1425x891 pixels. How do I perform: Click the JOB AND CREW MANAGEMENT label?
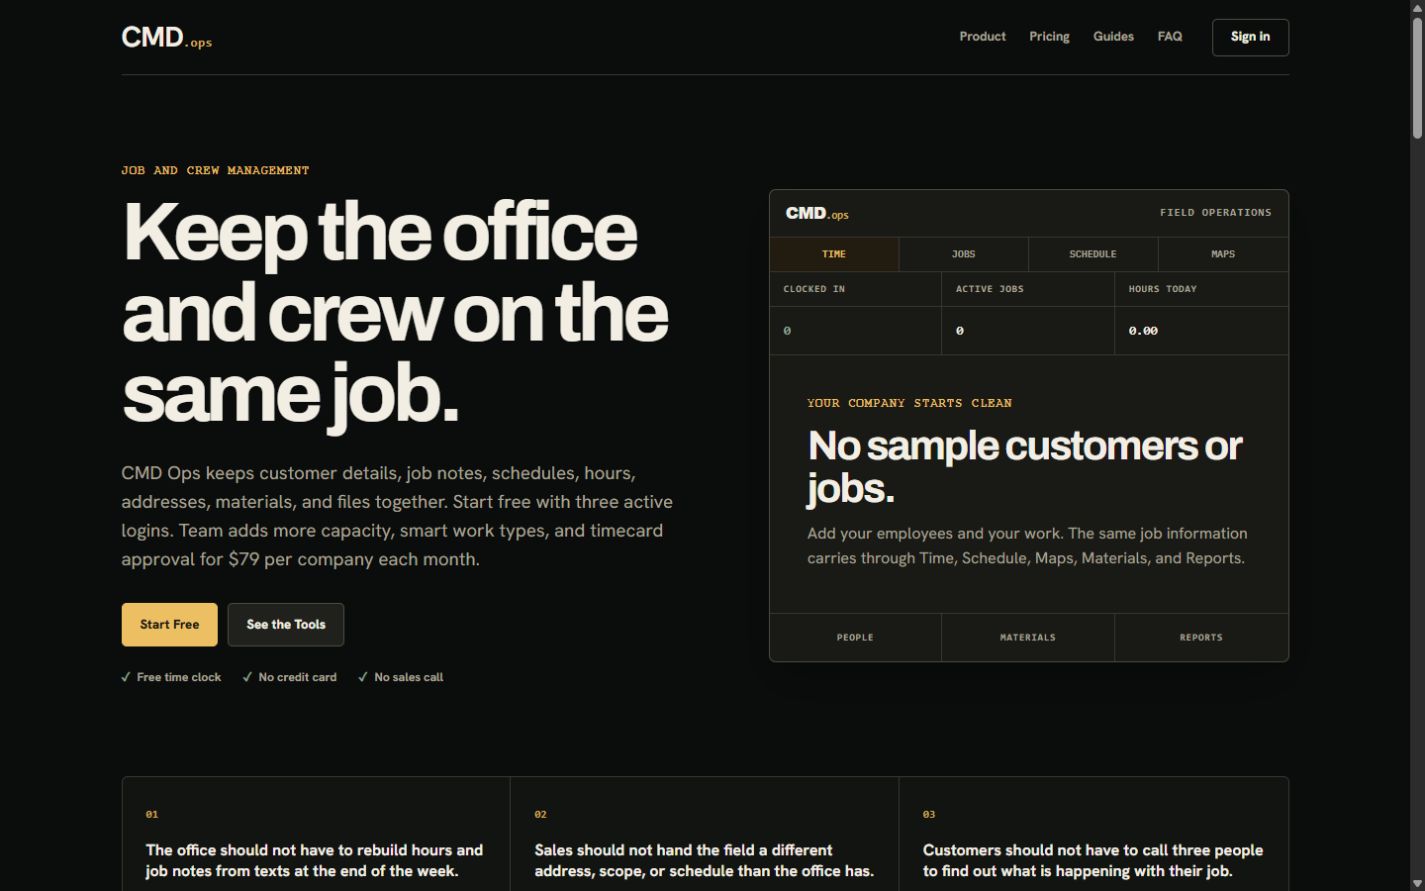point(215,170)
